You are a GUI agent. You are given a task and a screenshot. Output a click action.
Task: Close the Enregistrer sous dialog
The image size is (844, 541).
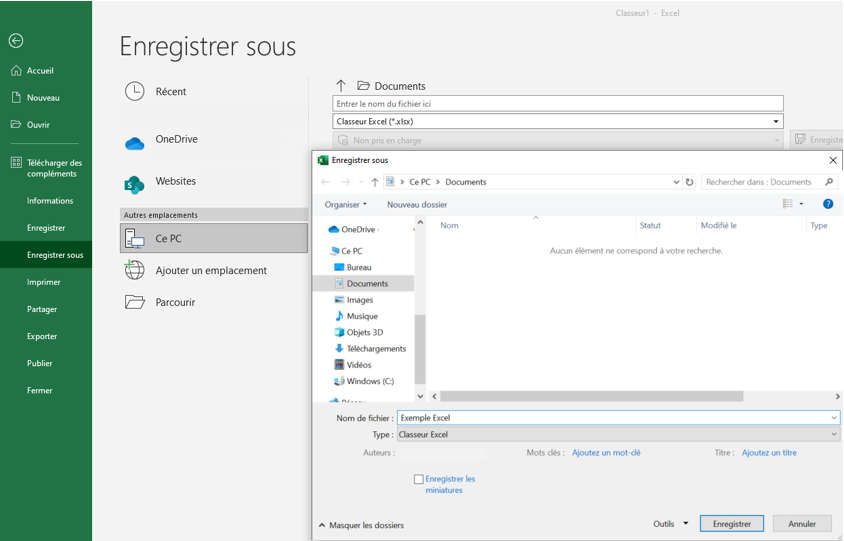[833, 160]
